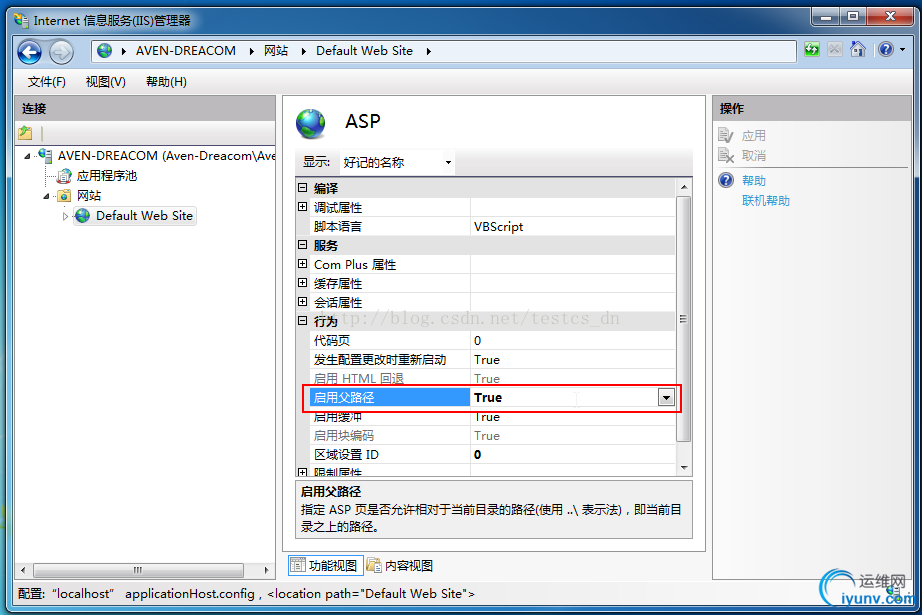This screenshot has height=615, width=922.
Task: Click the blue help icon beside 帮助
Action: click(x=726, y=180)
